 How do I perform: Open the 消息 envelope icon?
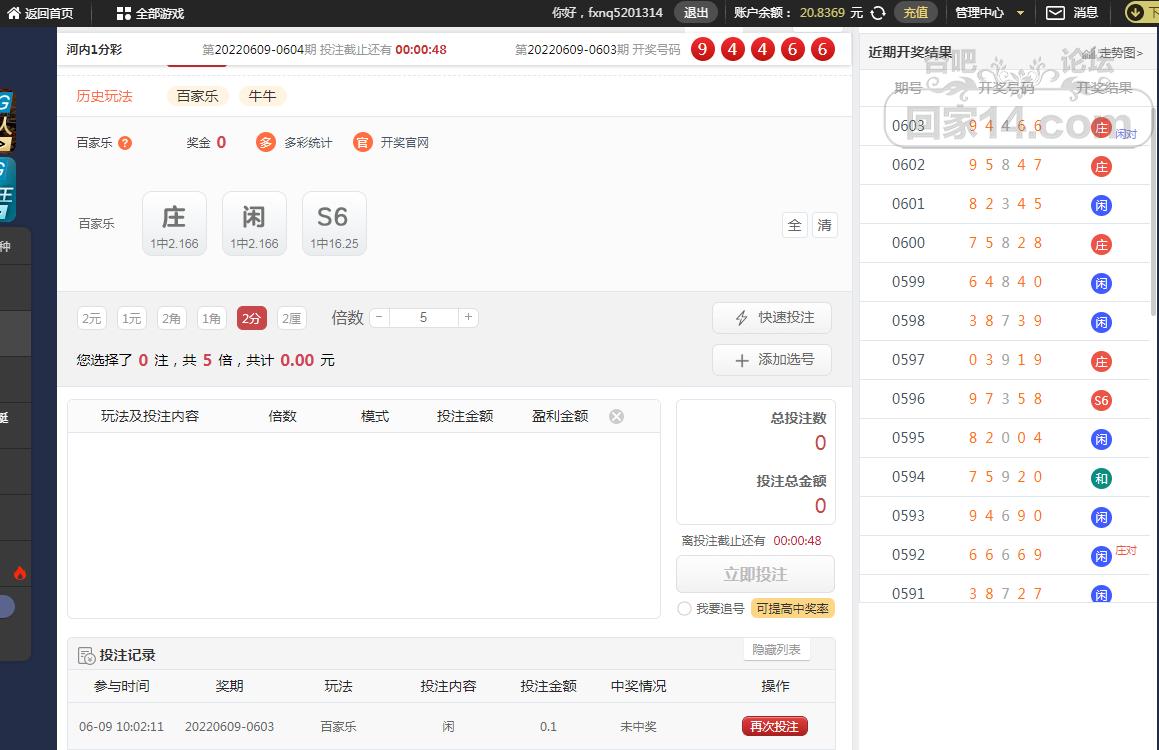(1055, 13)
